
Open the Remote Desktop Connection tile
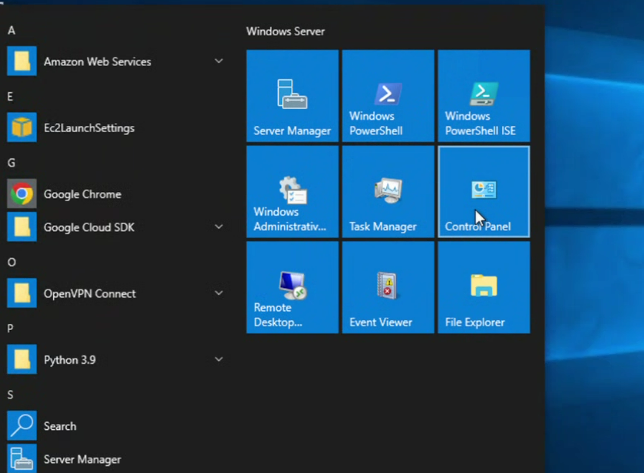click(292, 287)
